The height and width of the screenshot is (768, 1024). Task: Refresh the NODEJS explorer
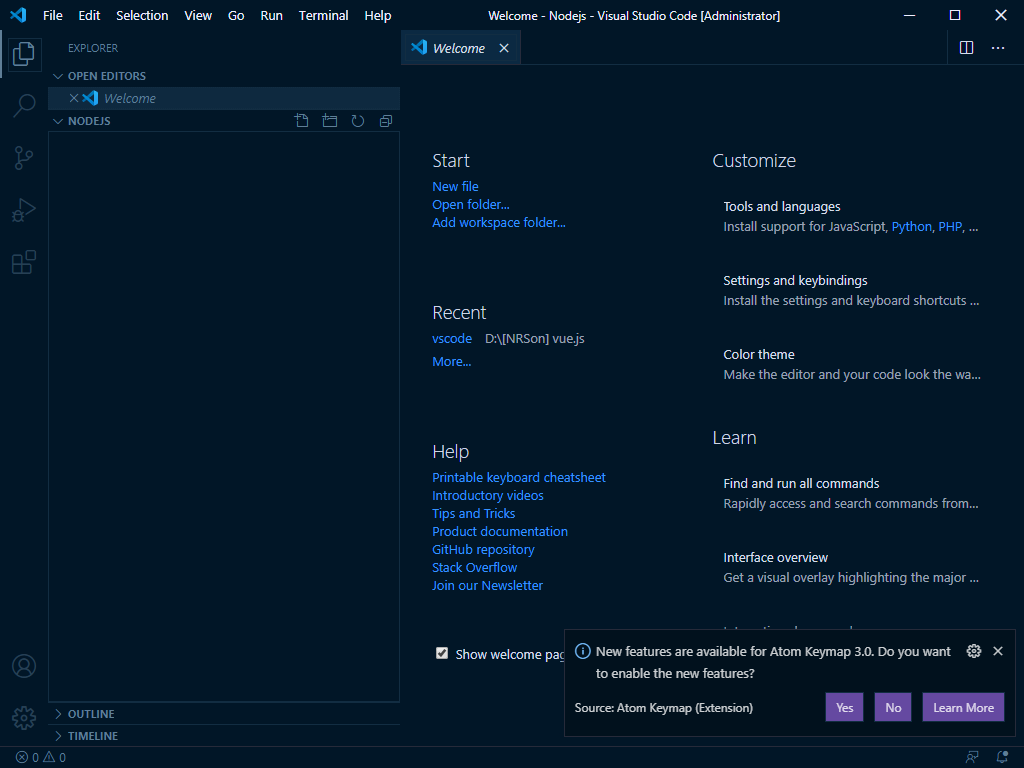(x=358, y=121)
